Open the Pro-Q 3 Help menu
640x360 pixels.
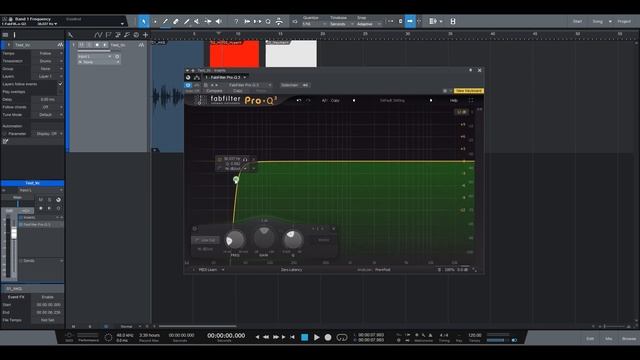tap(453, 100)
